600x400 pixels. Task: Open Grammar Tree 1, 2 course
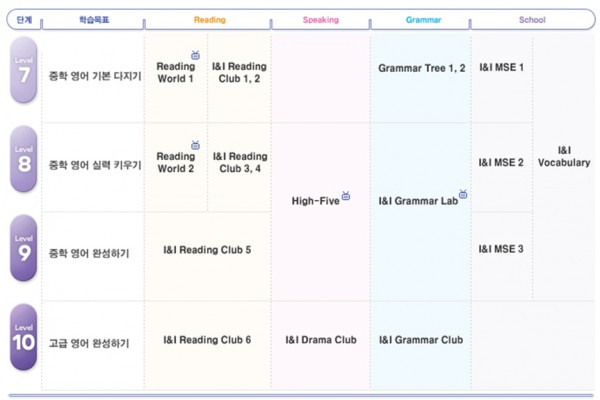422,68
